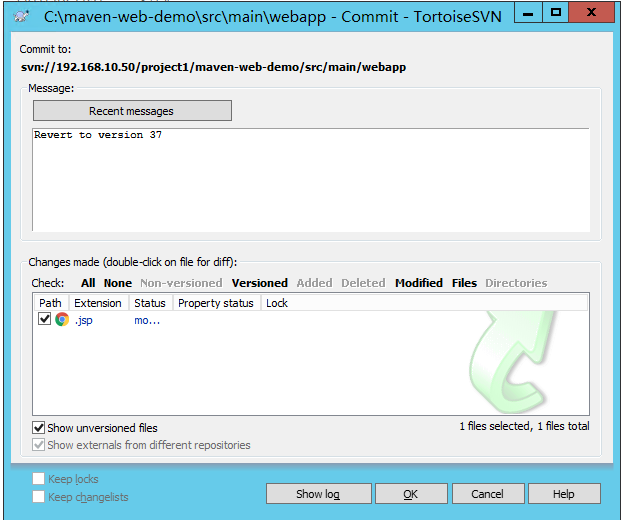Check Modified files link
The width and height of the screenshot is (621, 520).
419,283
